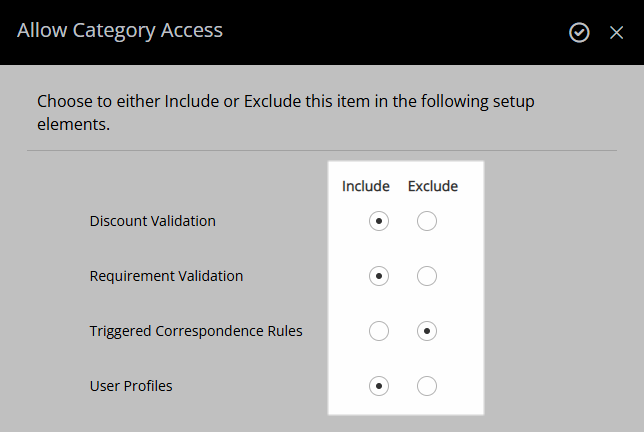Click the User Profiles label
644x432 pixels.
click(131, 386)
